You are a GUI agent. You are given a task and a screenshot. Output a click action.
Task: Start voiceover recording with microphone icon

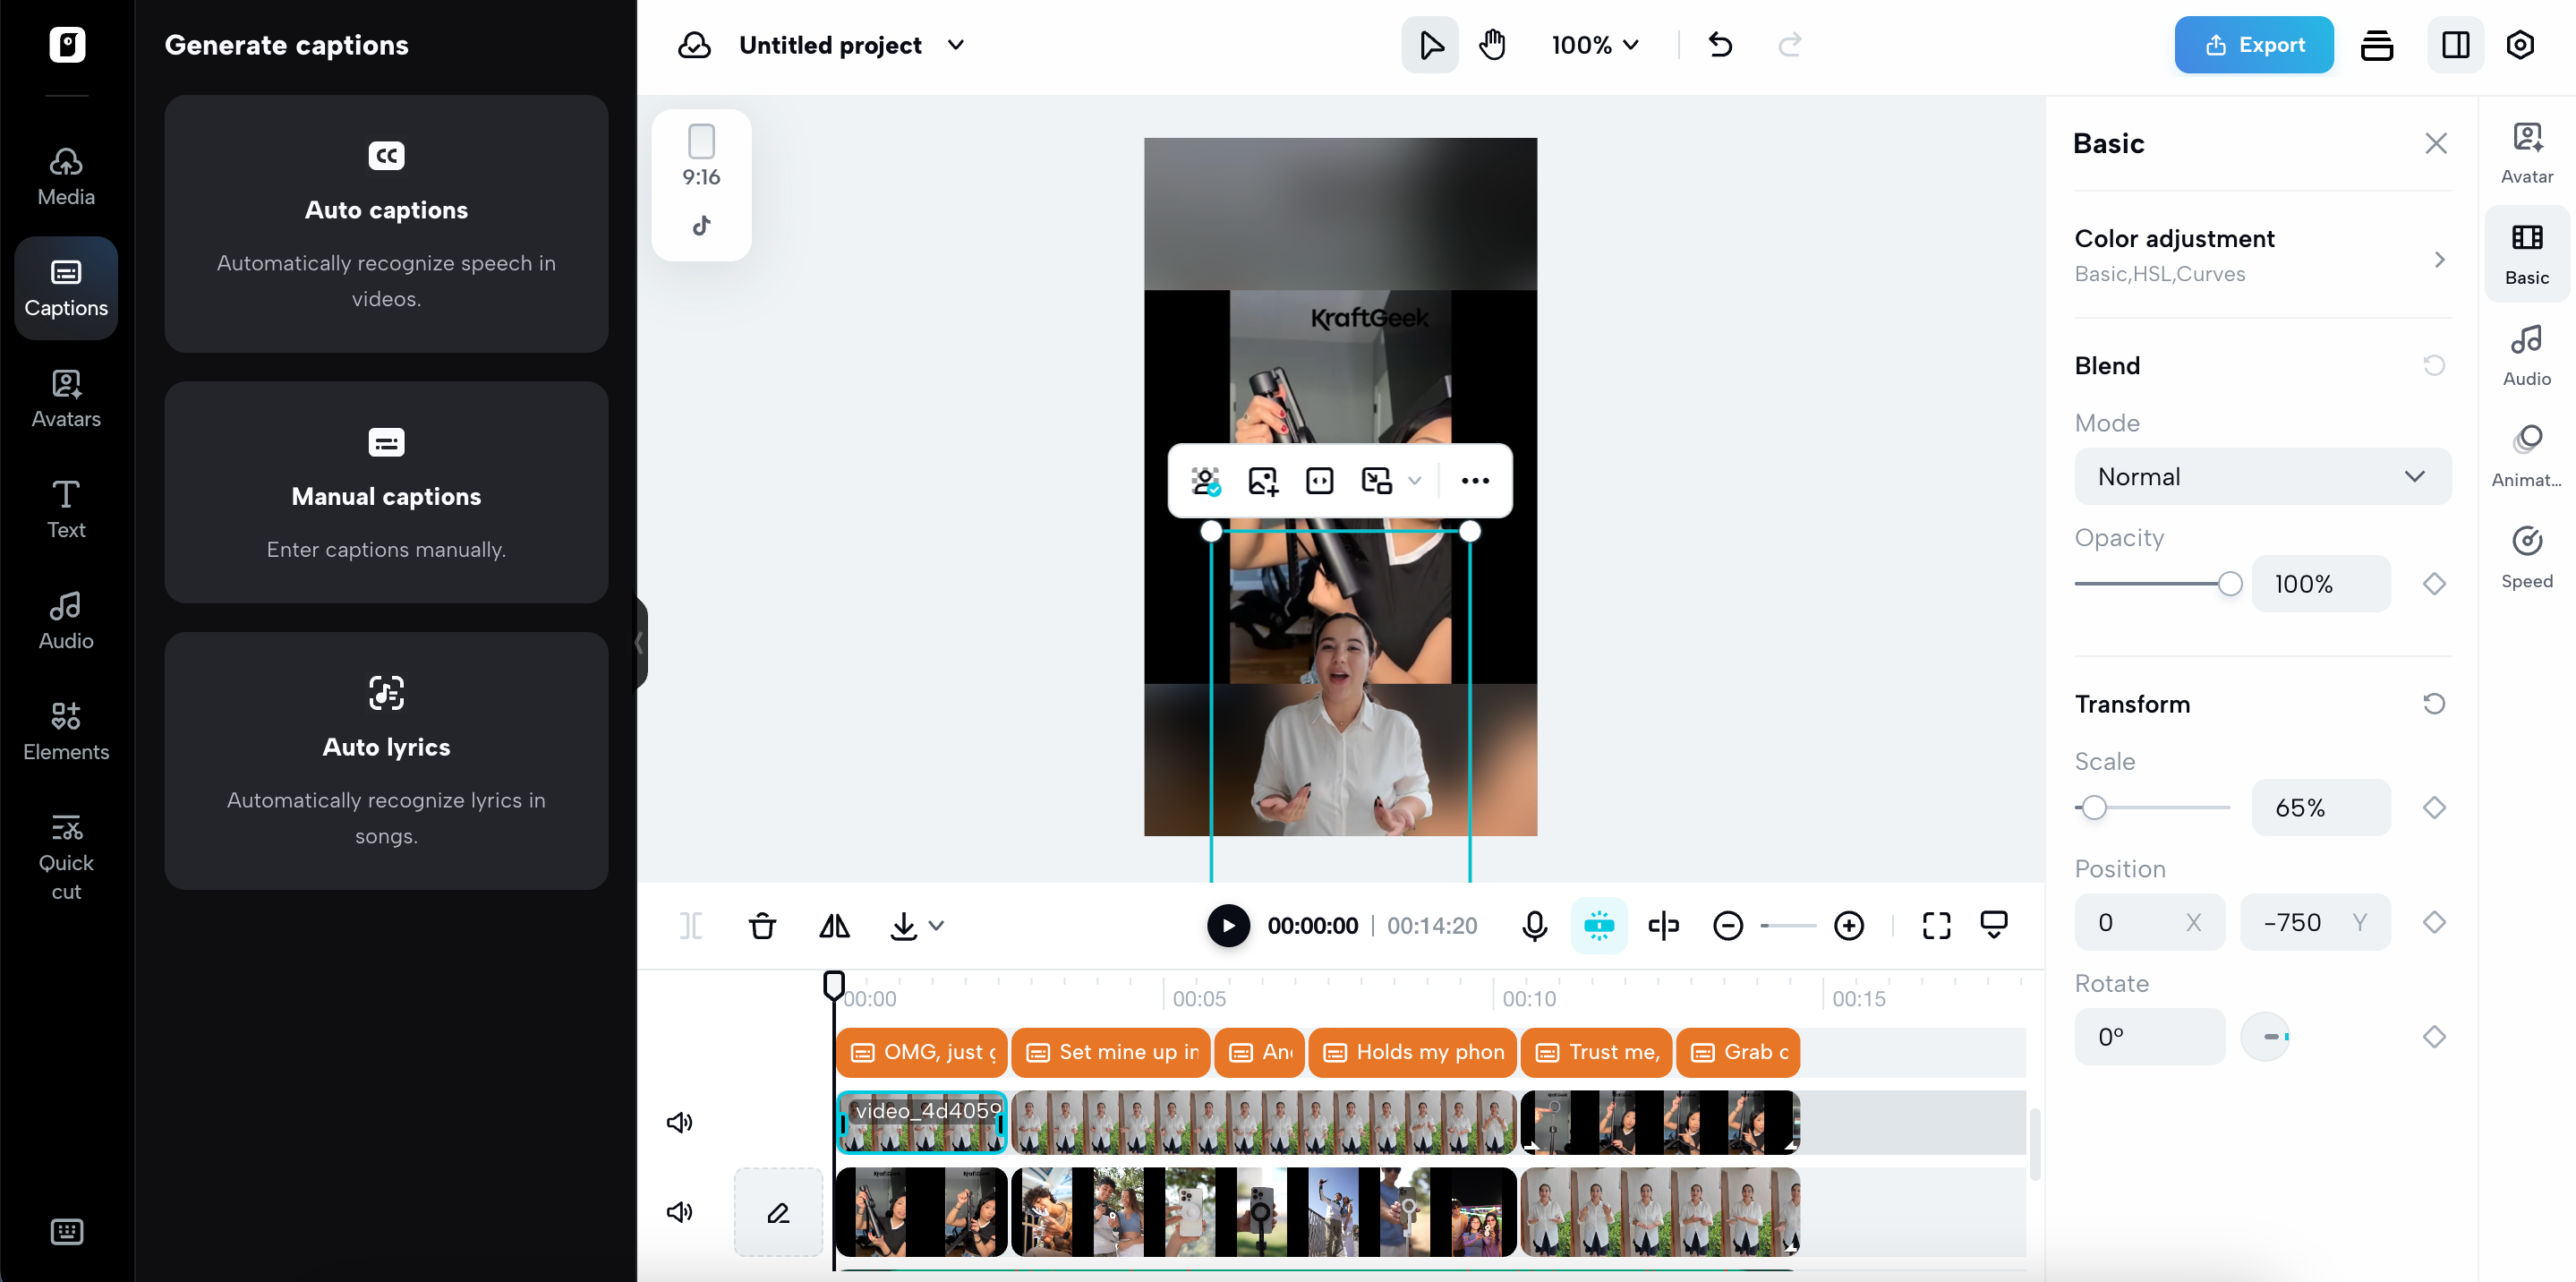pyautogui.click(x=1534, y=926)
